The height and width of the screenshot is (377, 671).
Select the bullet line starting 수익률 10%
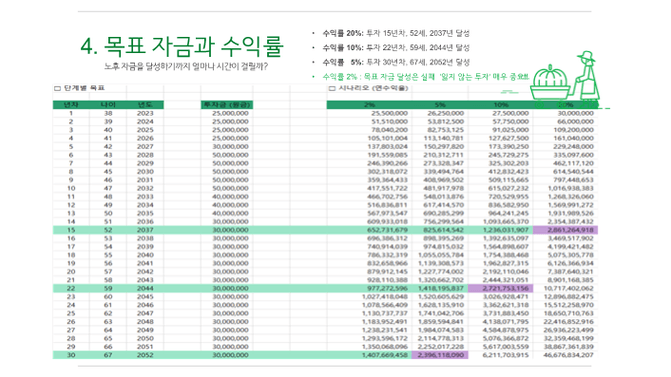tap(396, 47)
